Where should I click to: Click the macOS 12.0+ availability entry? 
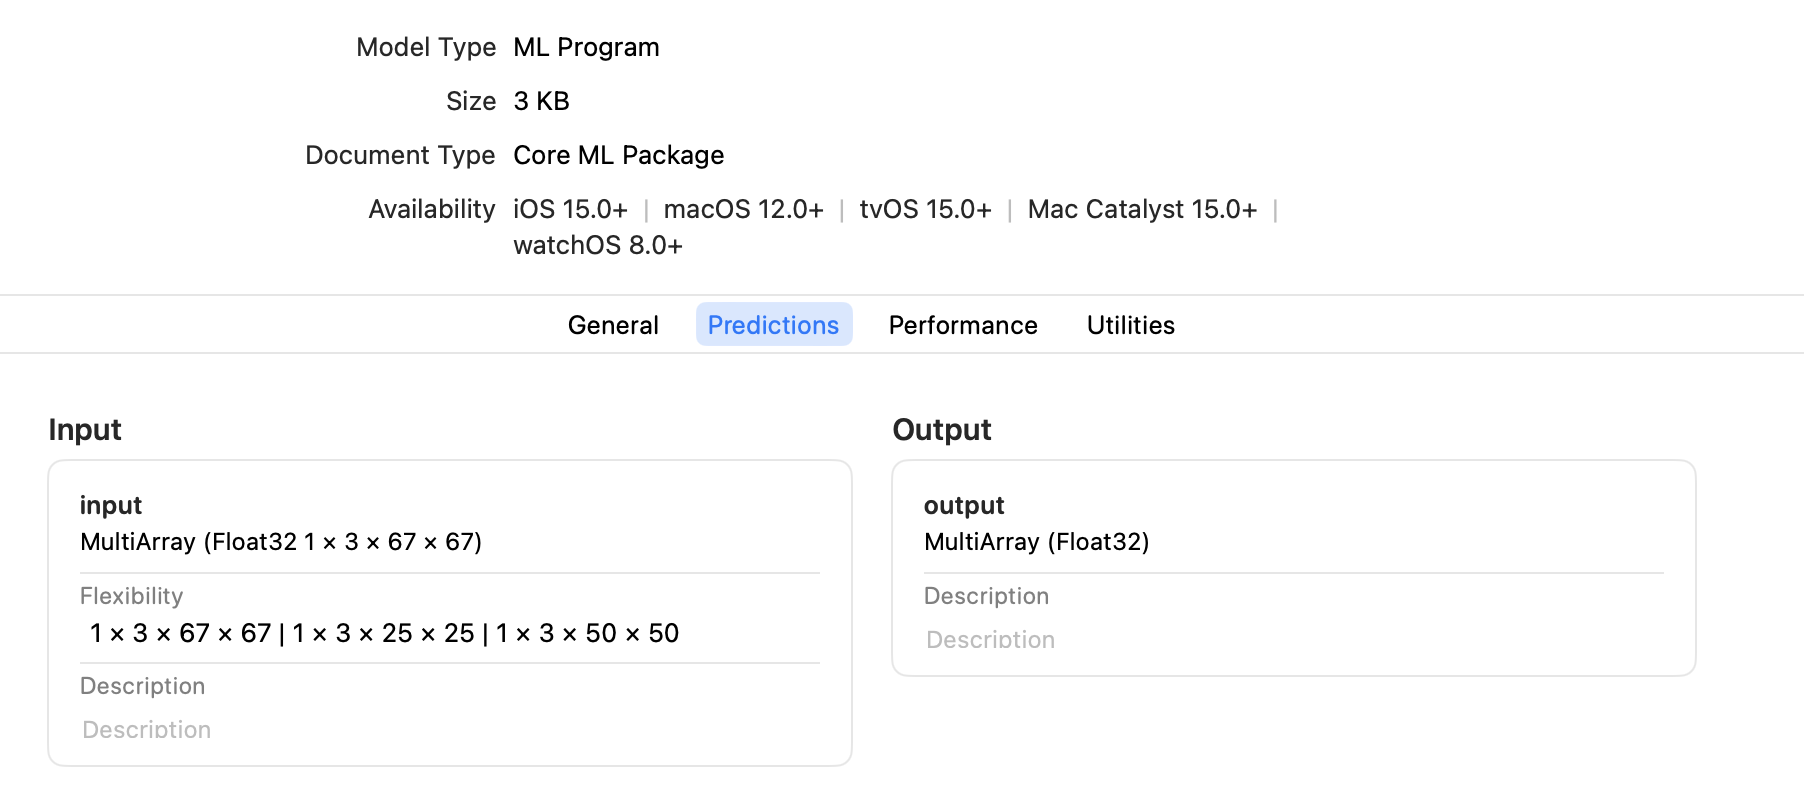(x=744, y=209)
